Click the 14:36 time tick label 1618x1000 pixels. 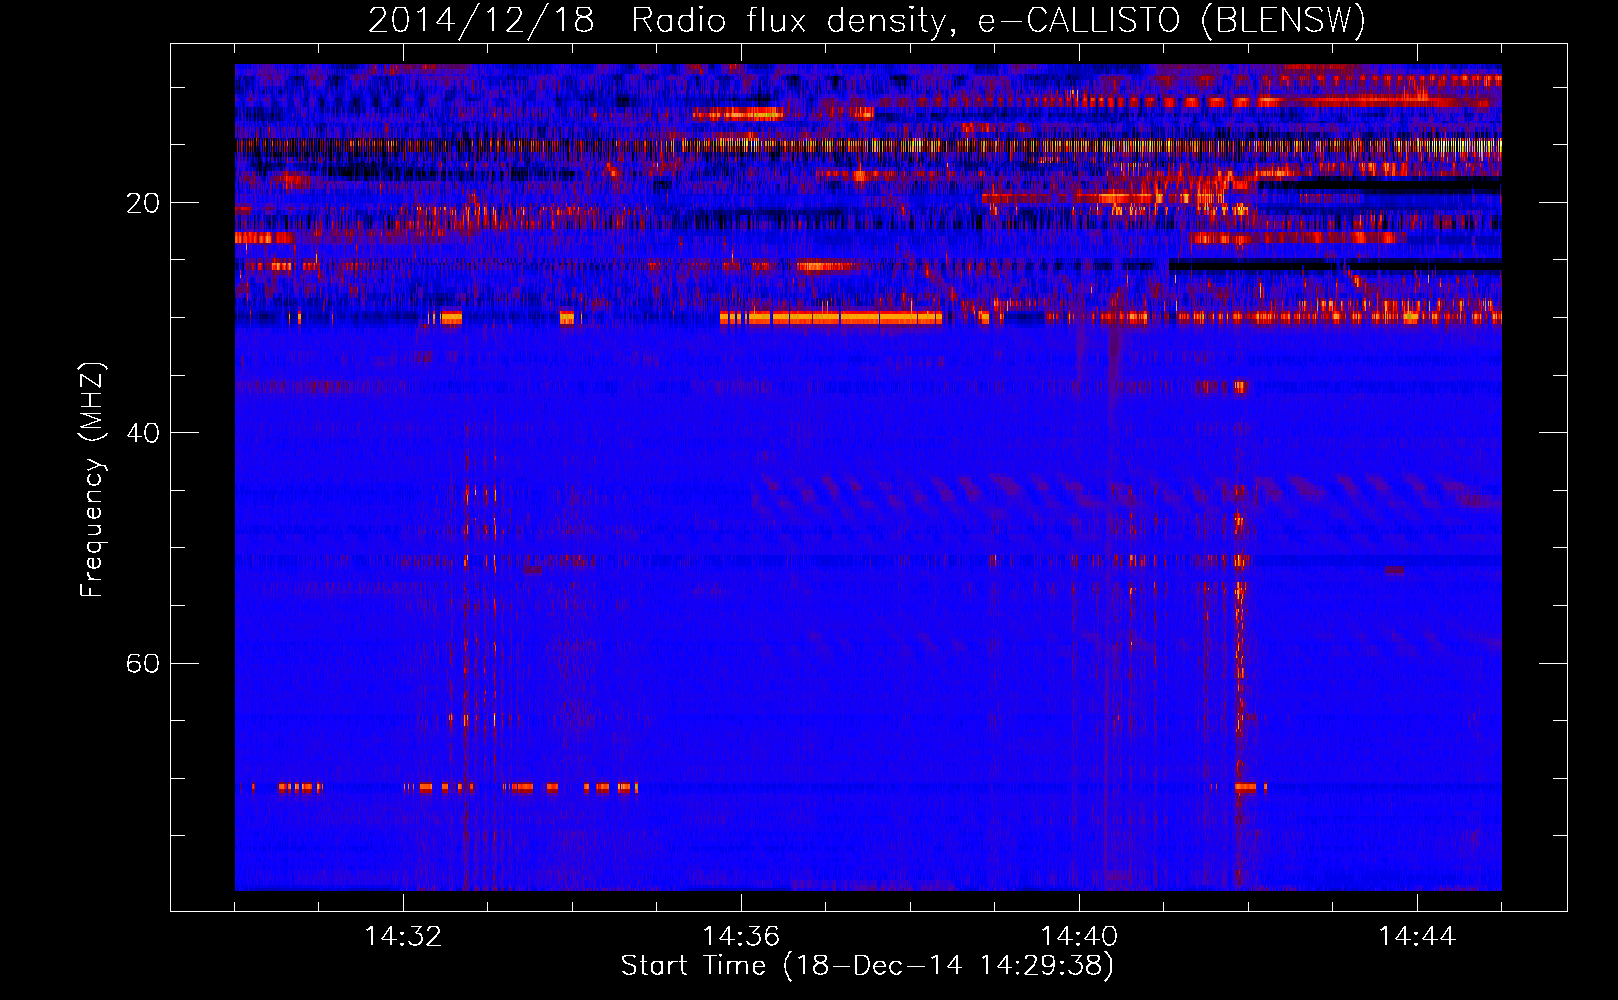(x=741, y=937)
